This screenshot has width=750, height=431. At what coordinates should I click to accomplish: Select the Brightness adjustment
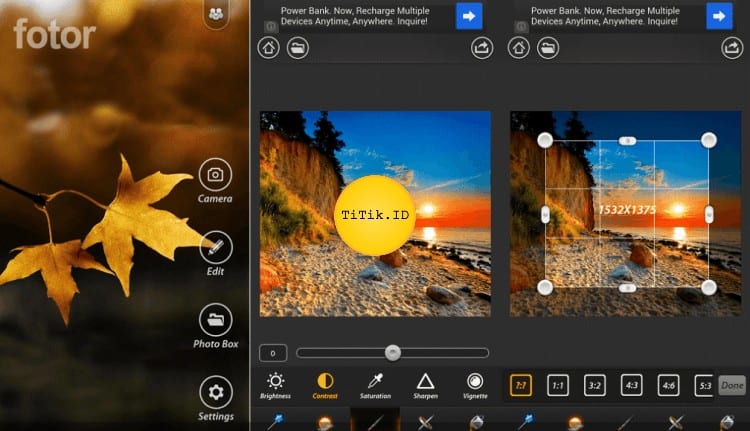click(275, 382)
